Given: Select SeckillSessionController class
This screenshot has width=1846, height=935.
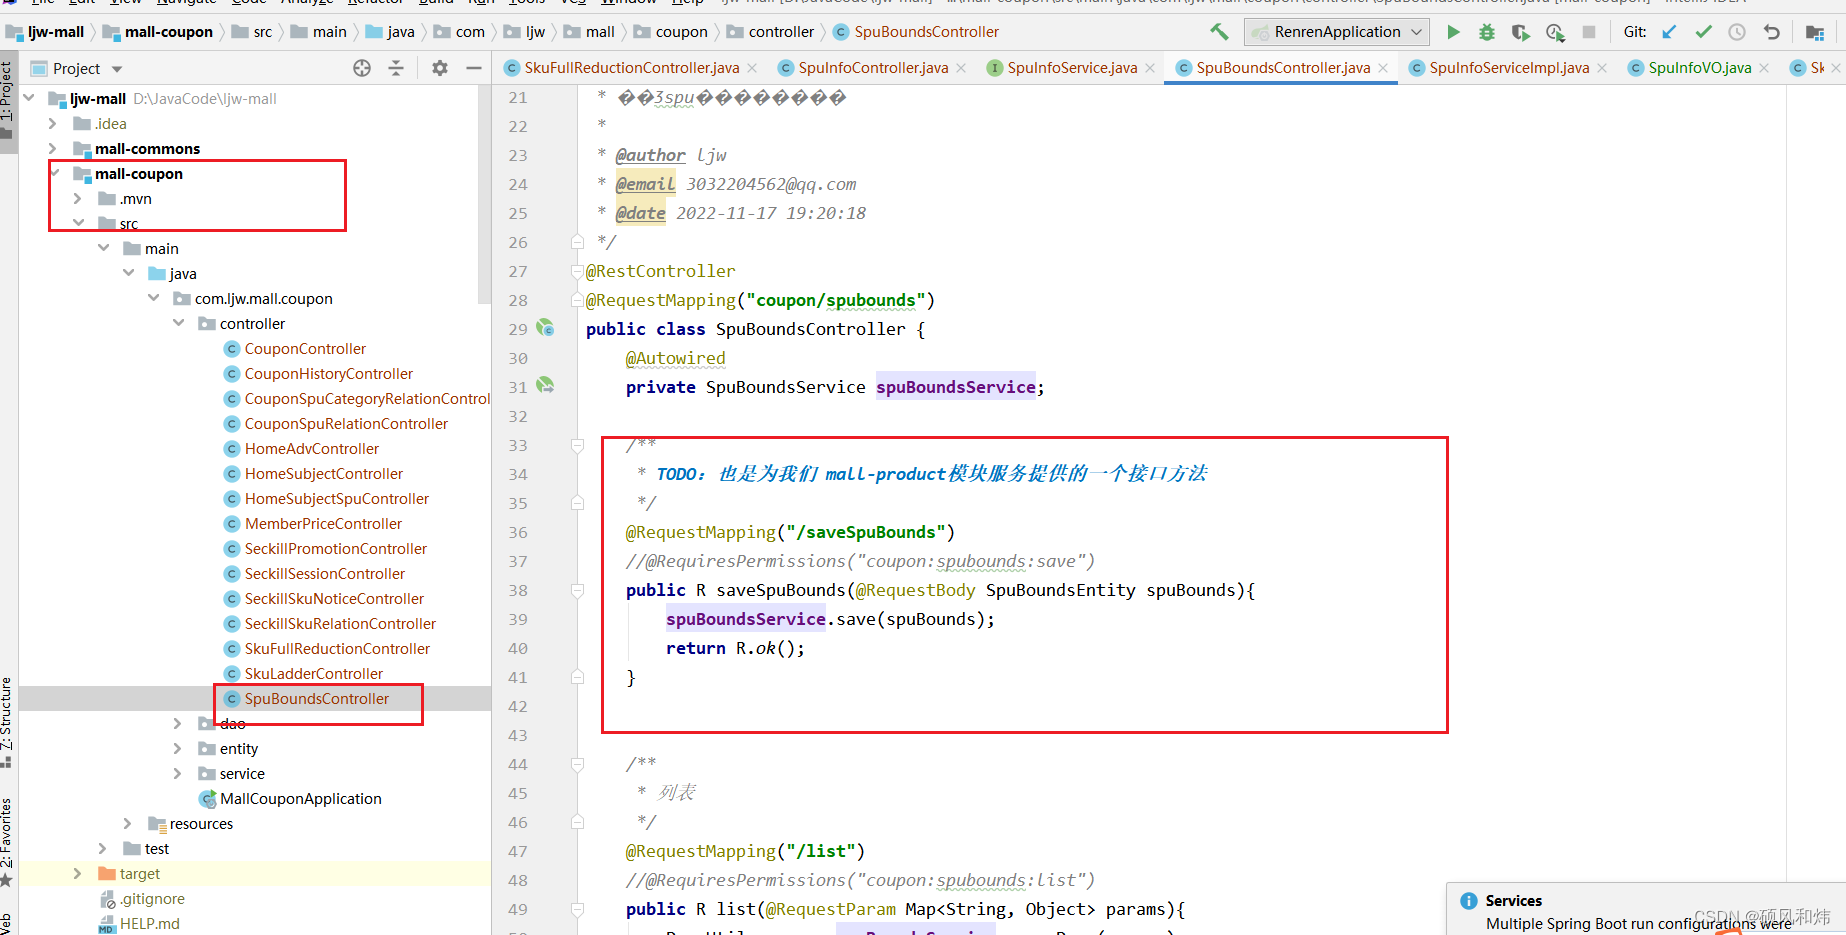Looking at the screenshot, I should (325, 573).
